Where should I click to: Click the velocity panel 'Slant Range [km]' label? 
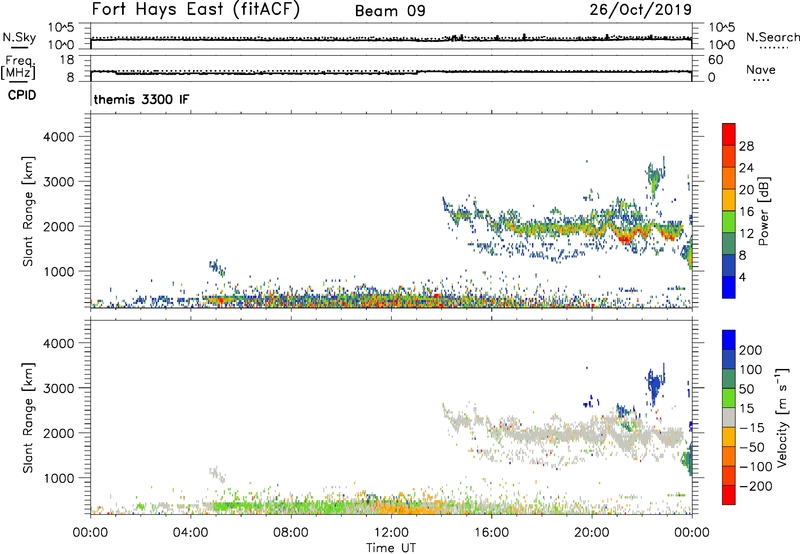point(28,418)
